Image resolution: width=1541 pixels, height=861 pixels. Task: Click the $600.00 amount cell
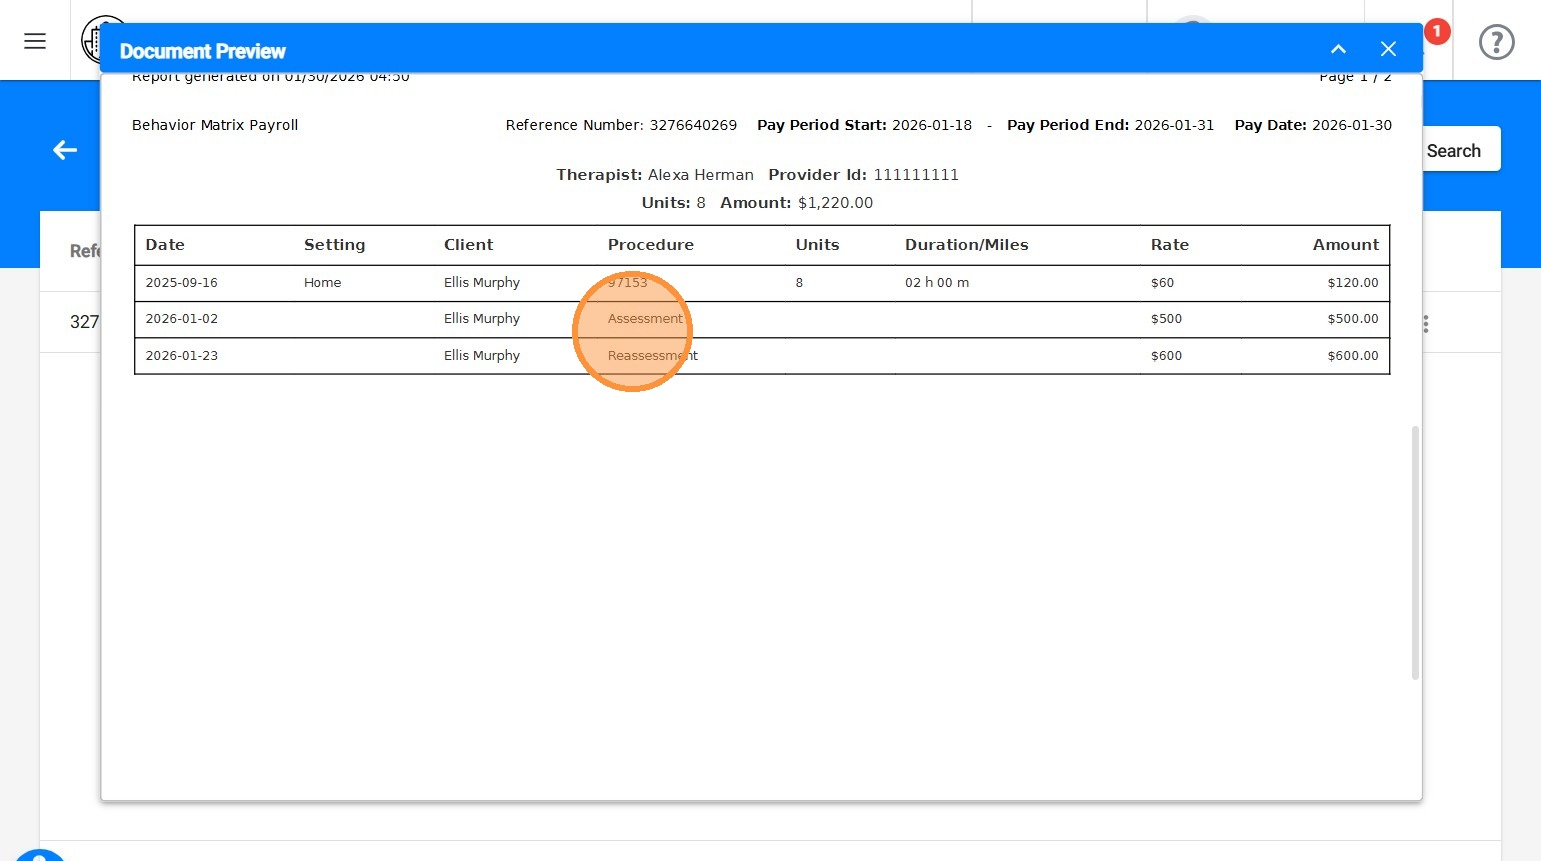tap(1353, 356)
